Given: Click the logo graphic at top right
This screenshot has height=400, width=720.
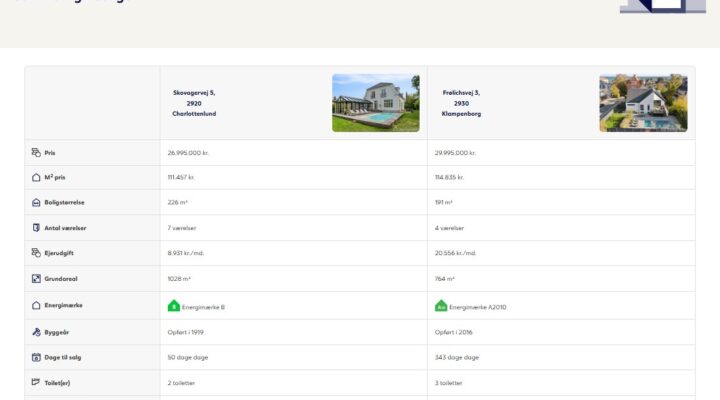Looking at the screenshot, I should [663, 6].
